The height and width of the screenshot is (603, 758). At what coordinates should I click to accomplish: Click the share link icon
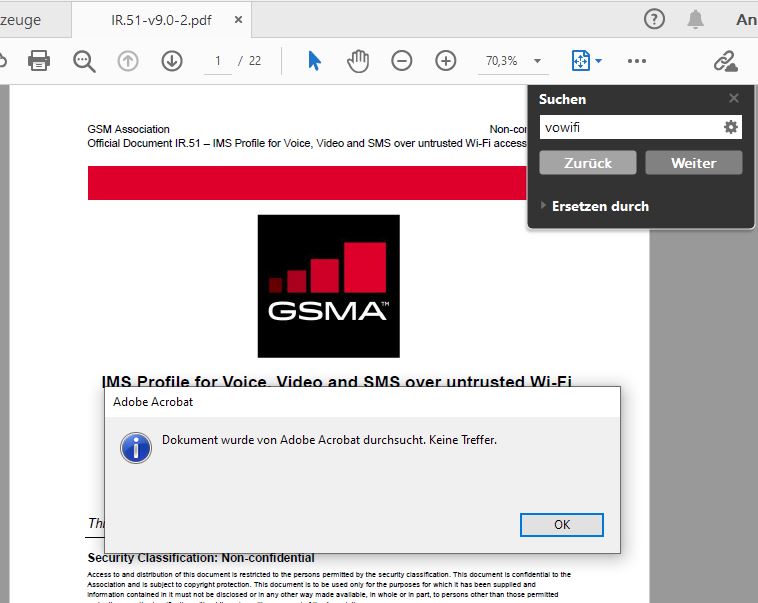tap(725, 61)
